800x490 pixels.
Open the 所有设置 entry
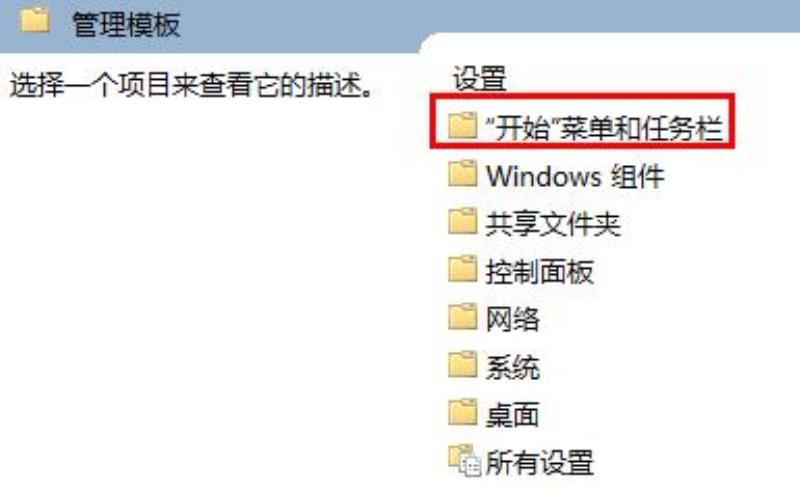coord(540,463)
